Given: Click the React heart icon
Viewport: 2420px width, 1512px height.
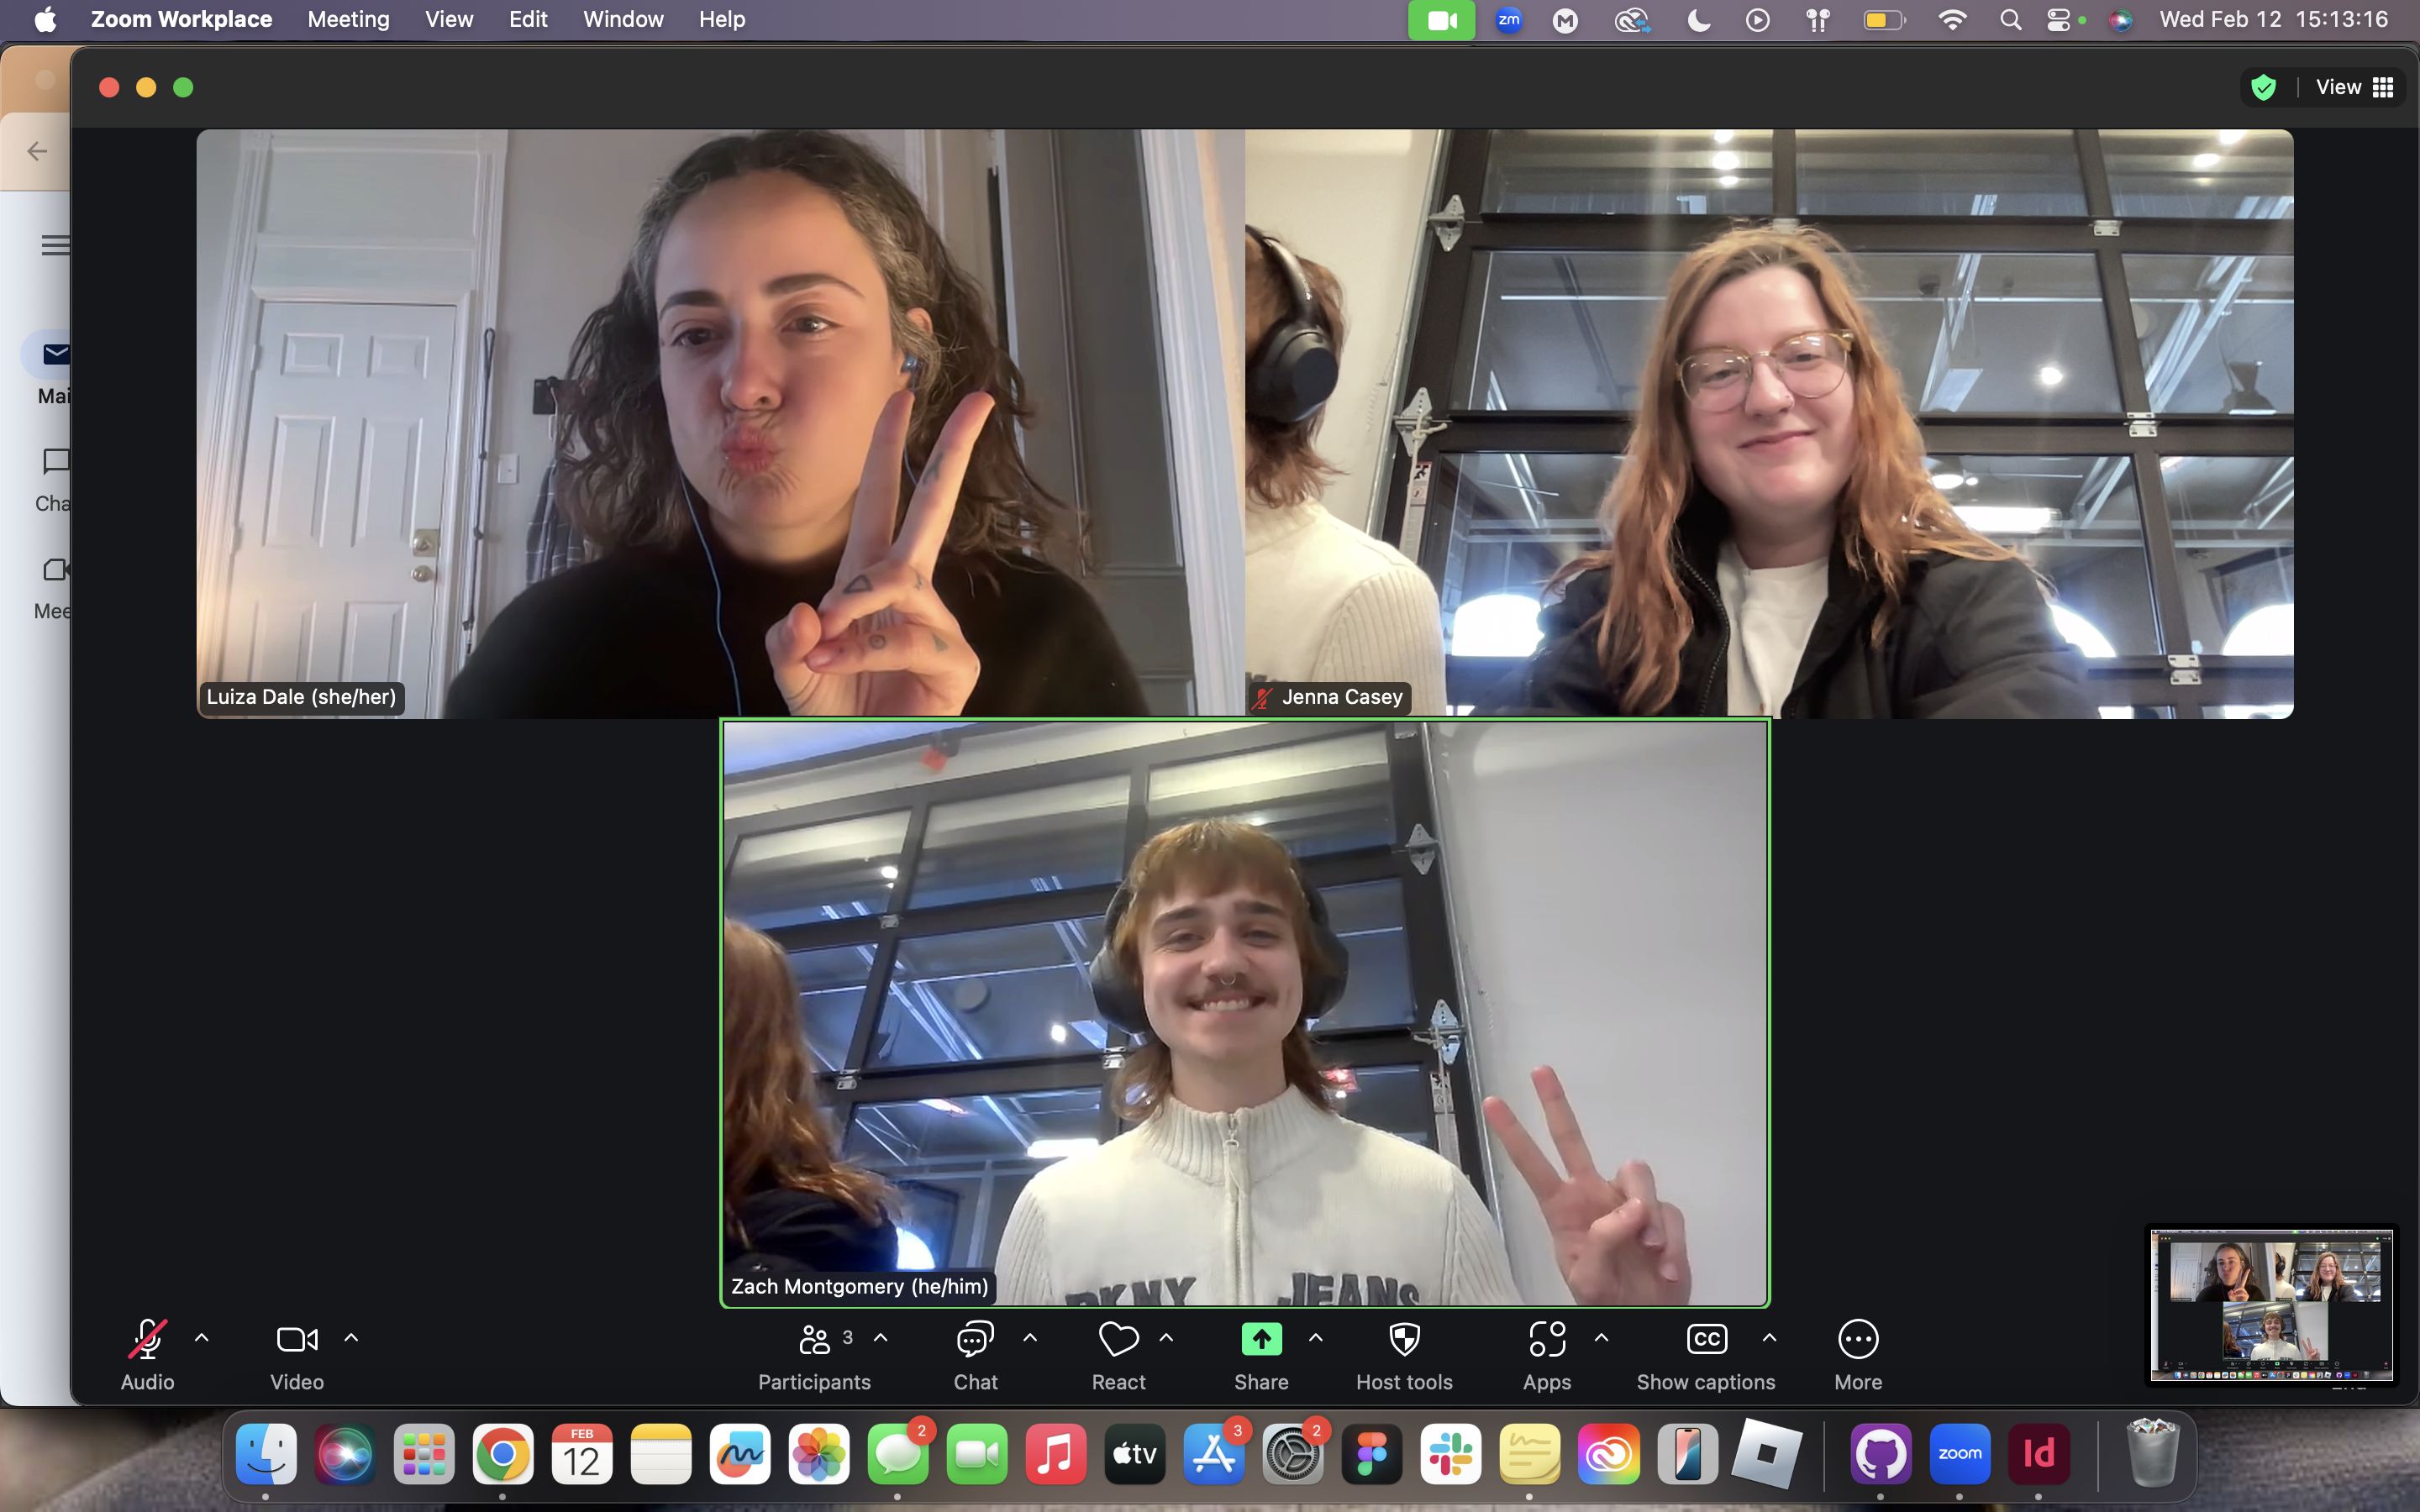Looking at the screenshot, I should click(x=1118, y=1340).
